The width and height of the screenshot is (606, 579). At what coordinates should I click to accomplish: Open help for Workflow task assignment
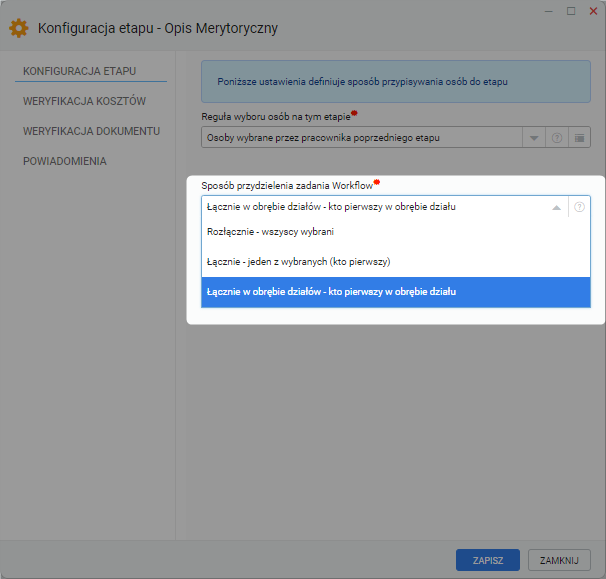pos(579,207)
